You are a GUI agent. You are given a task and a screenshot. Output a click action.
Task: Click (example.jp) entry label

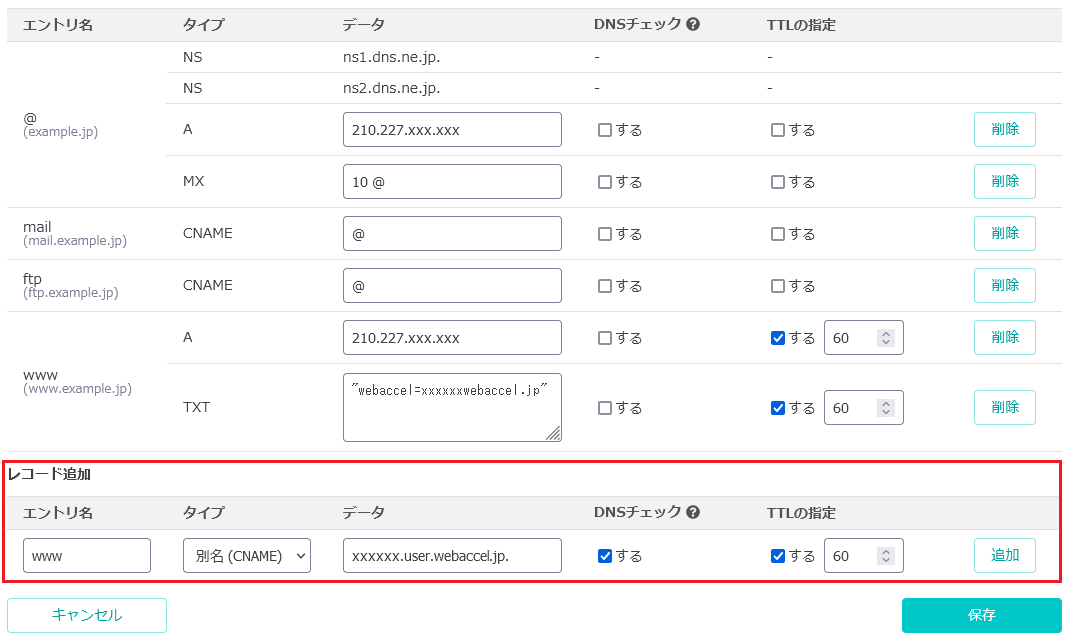[61, 132]
